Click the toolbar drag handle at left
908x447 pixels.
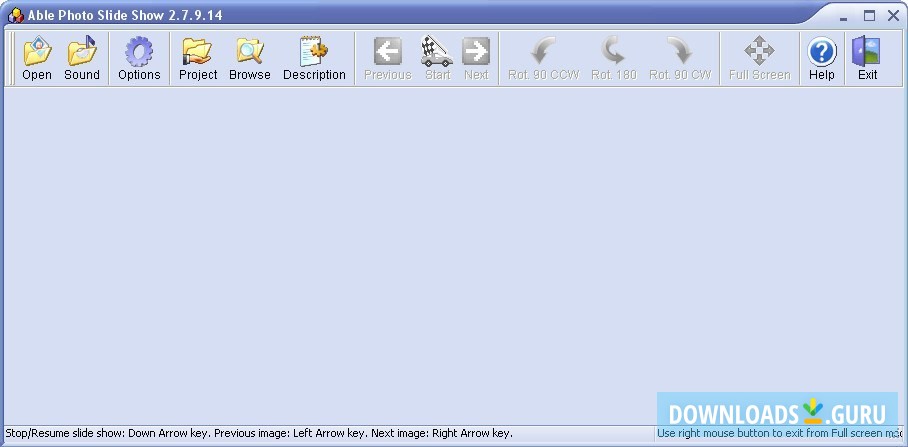[12, 58]
